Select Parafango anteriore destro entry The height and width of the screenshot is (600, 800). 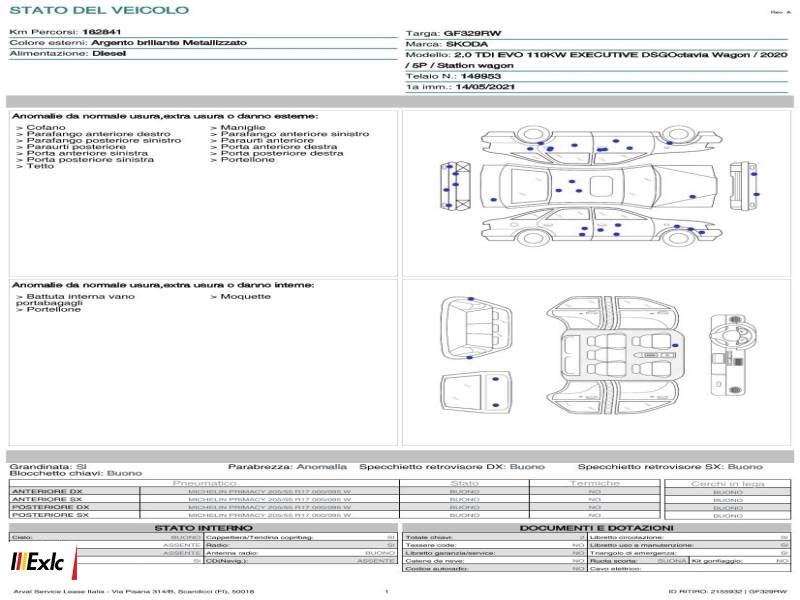(x=93, y=134)
